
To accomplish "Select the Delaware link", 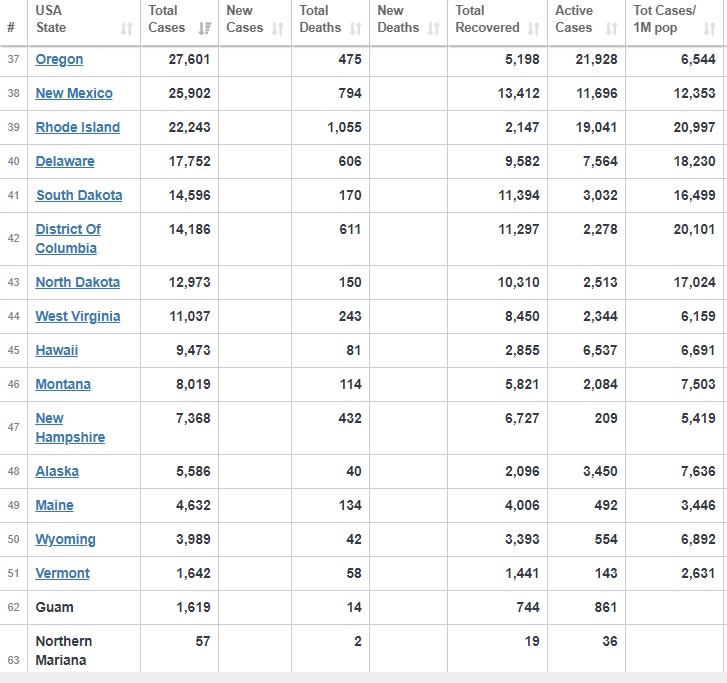I will [65, 161].
